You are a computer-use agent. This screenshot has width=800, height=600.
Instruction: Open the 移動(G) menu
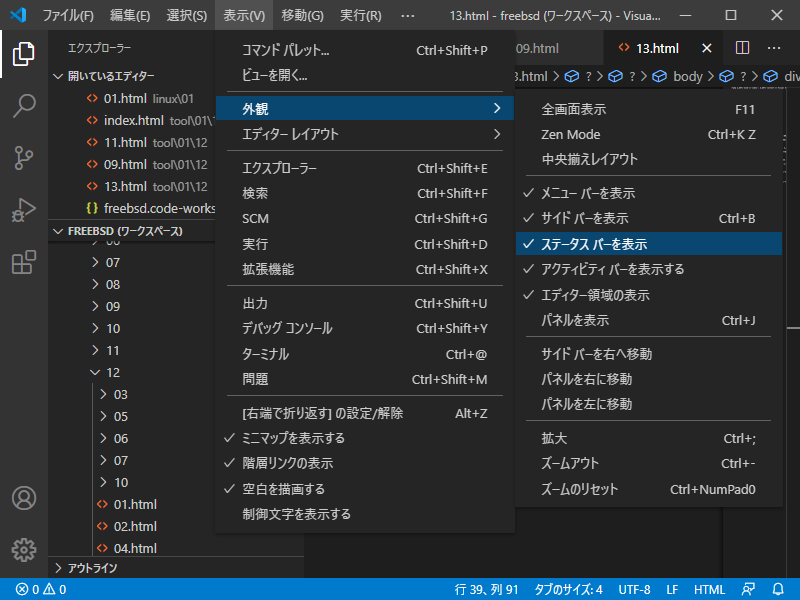click(x=303, y=16)
